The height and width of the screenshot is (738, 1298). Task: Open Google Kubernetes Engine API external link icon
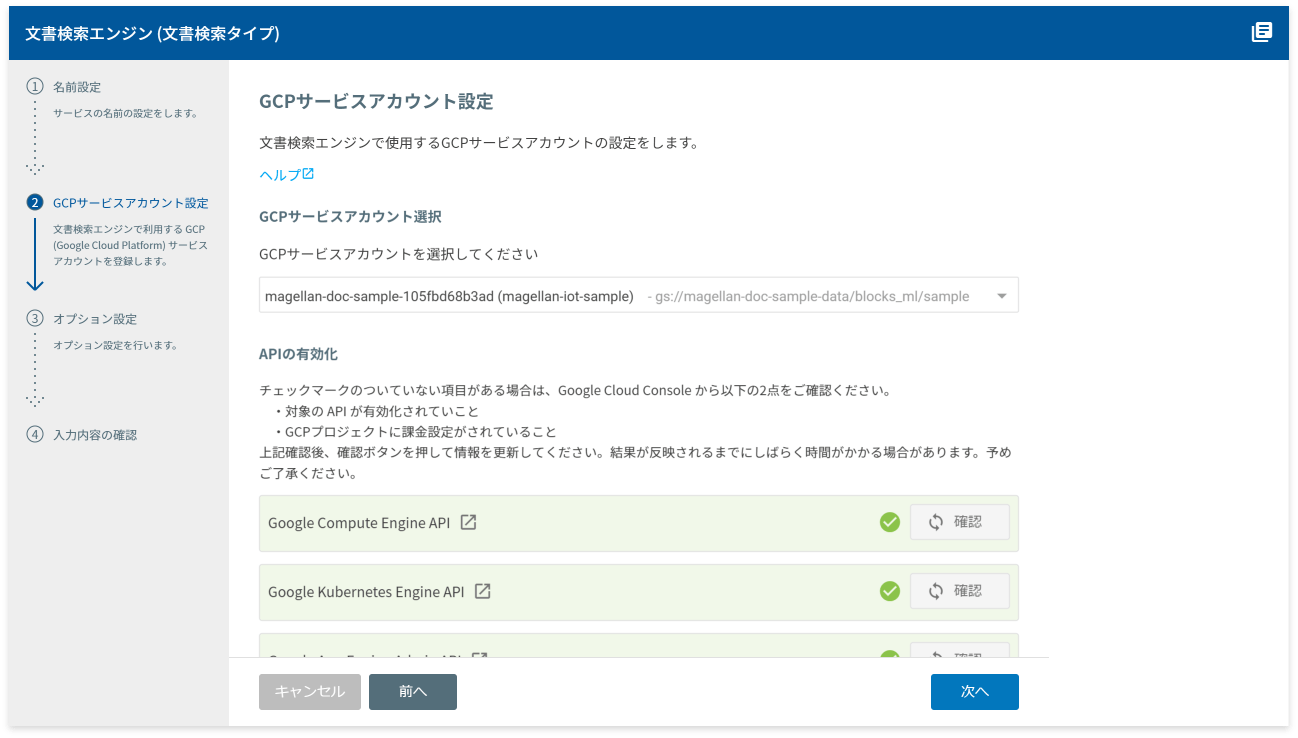pyautogui.click(x=482, y=591)
